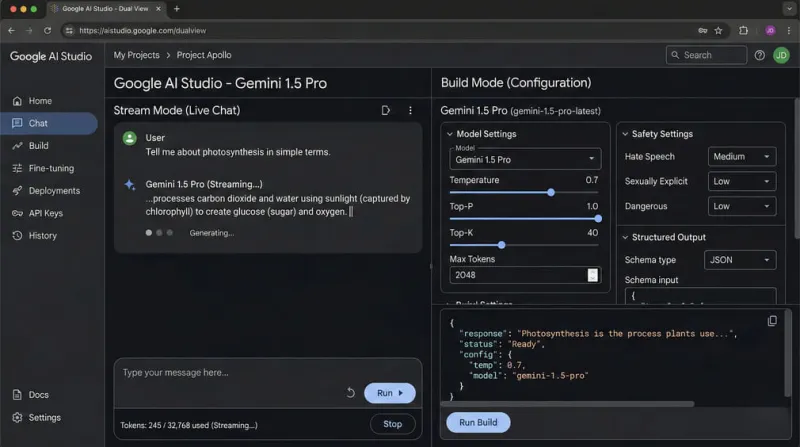Open API Keys page
The width and height of the screenshot is (800, 447).
tap(49, 213)
